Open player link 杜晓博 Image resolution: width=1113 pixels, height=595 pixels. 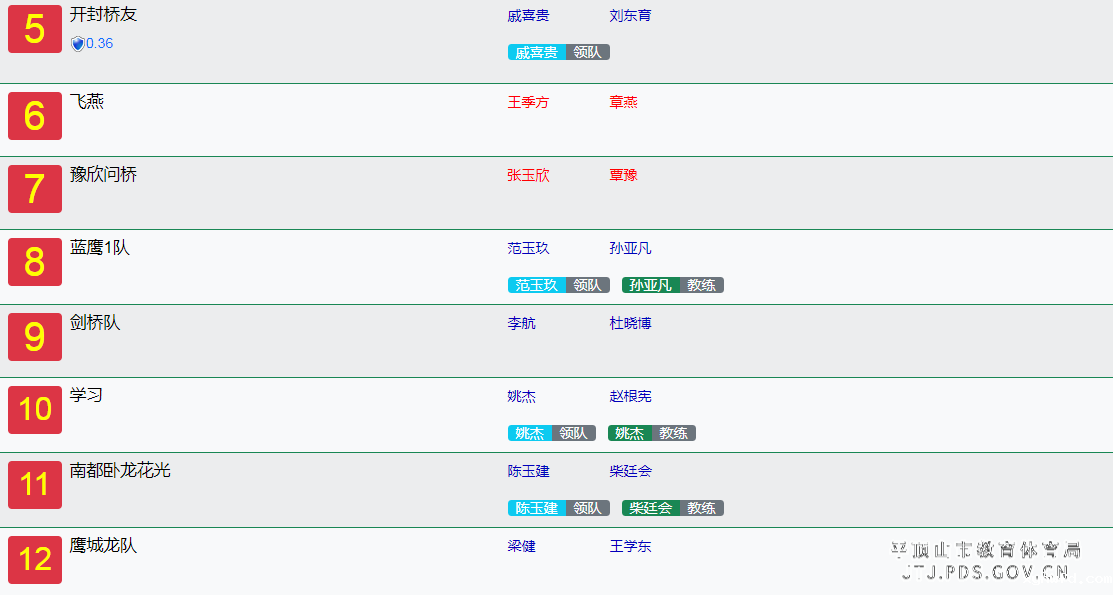click(630, 323)
